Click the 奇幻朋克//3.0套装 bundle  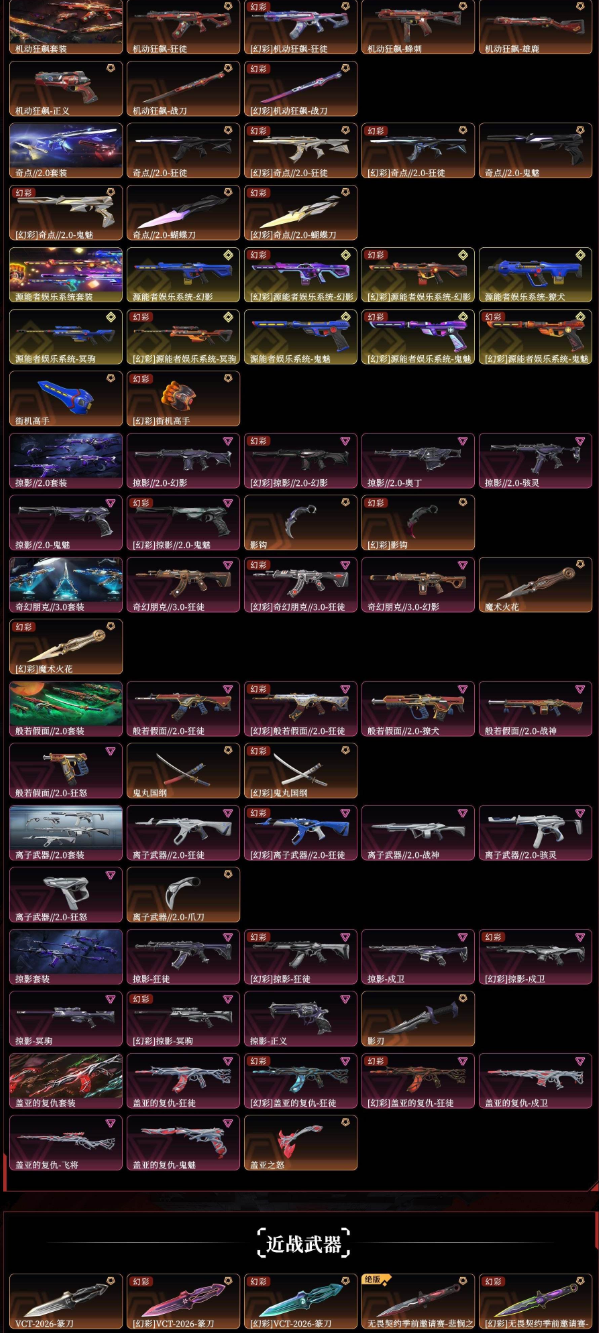pos(66,585)
